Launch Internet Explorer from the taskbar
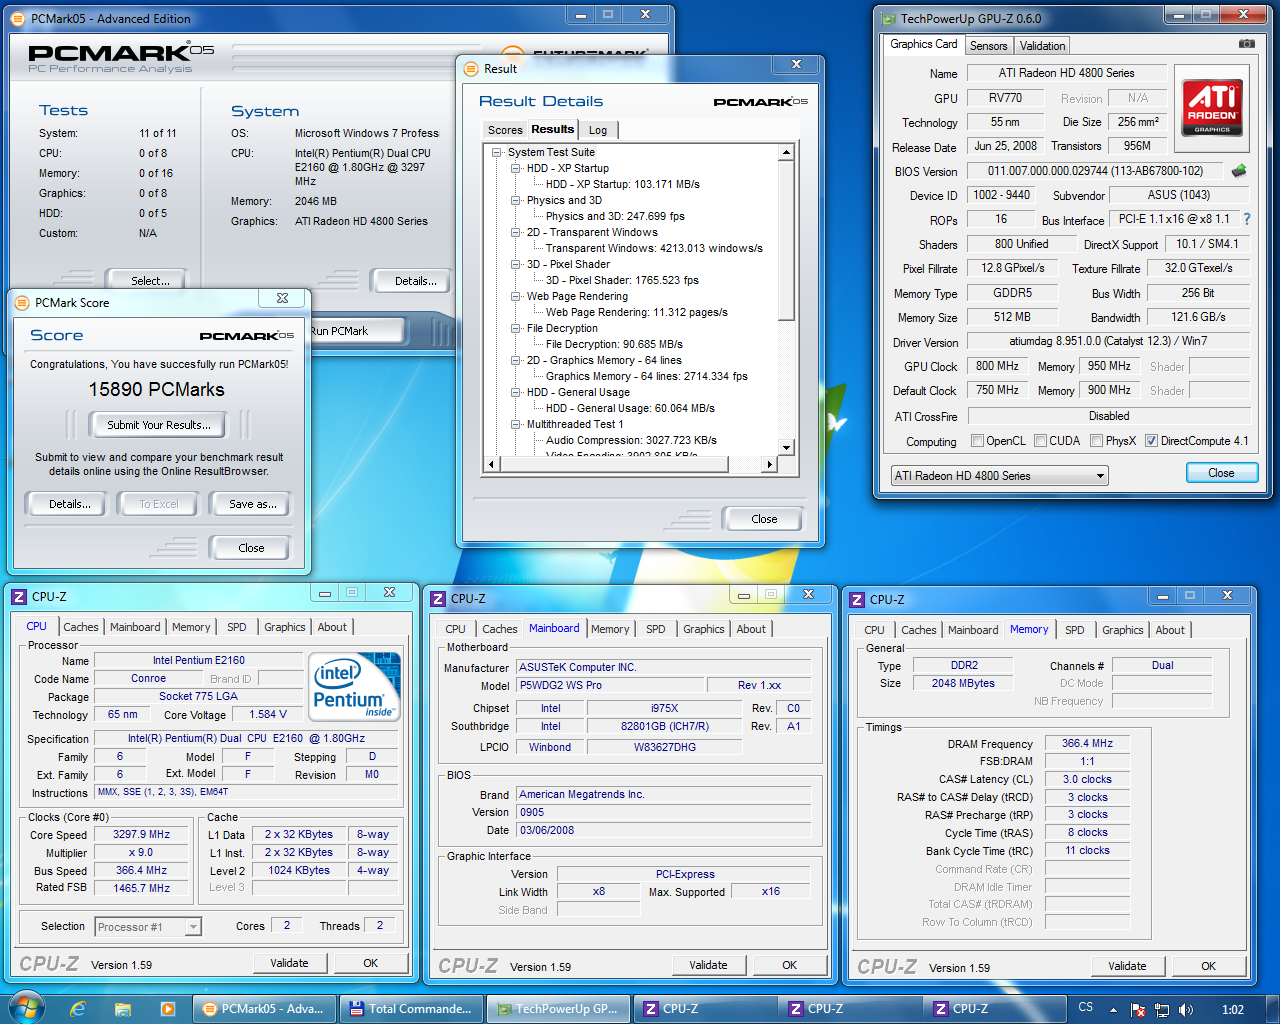 (78, 1009)
